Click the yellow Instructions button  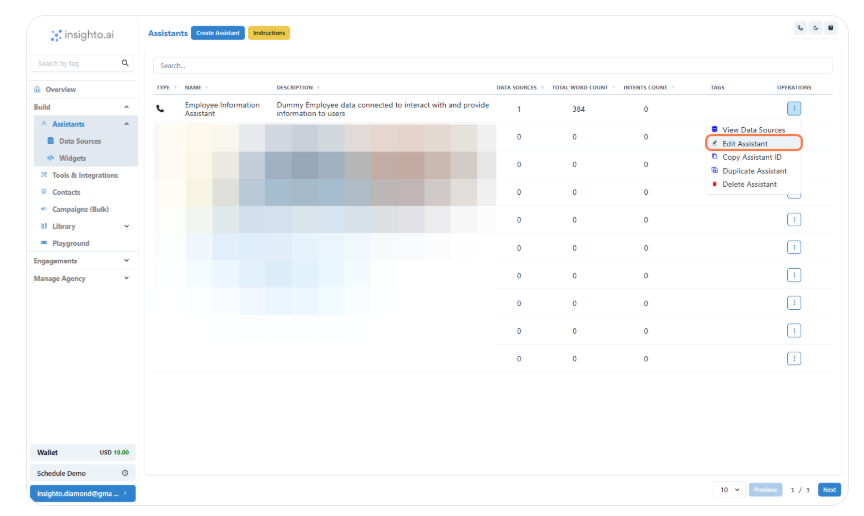(x=269, y=33)
